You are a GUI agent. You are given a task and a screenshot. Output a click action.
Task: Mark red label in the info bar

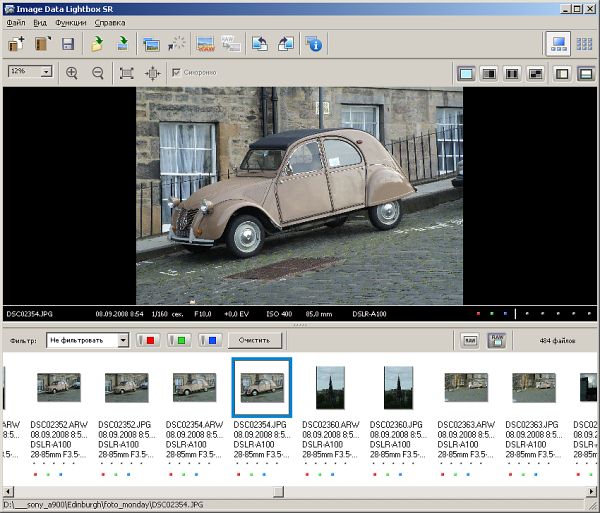click(478, 314)
